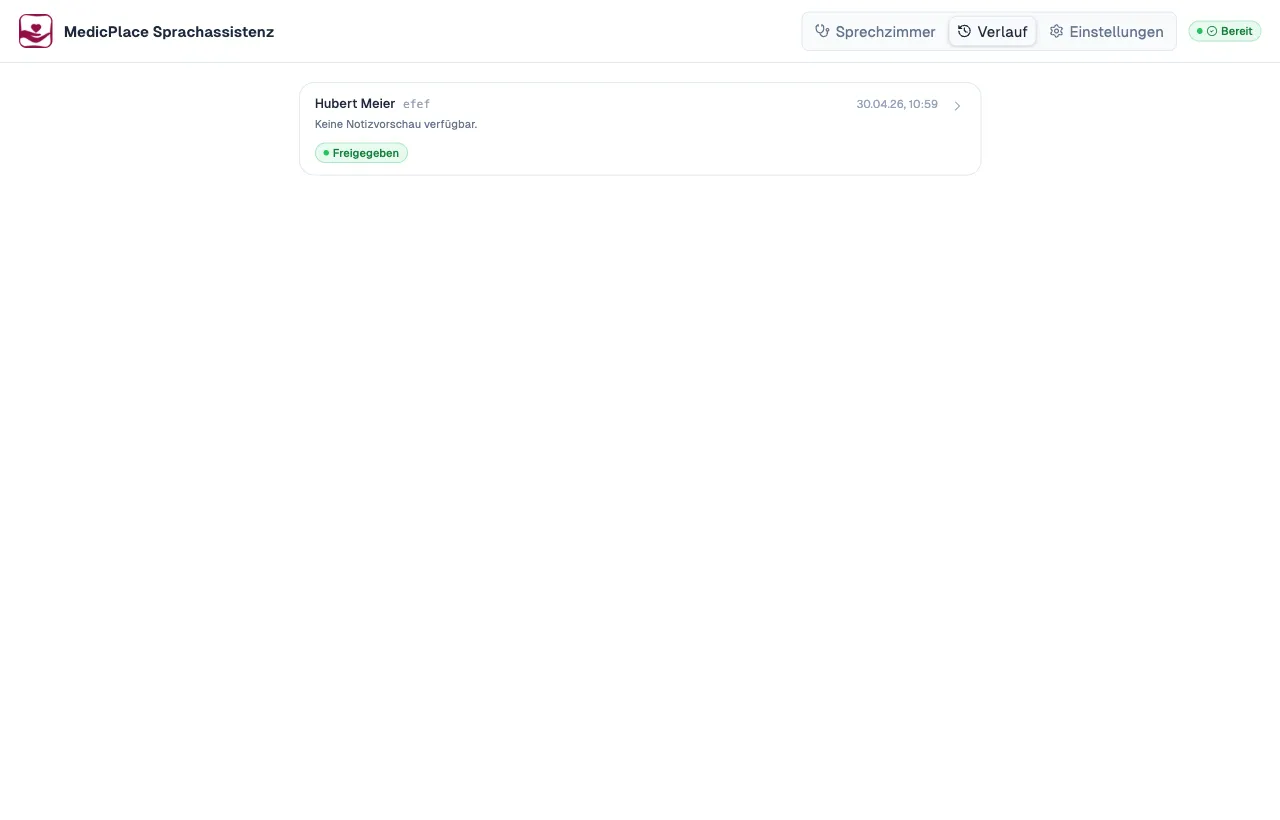
Task: Click the Freigegeben status badge
Action: coord(361,153)
